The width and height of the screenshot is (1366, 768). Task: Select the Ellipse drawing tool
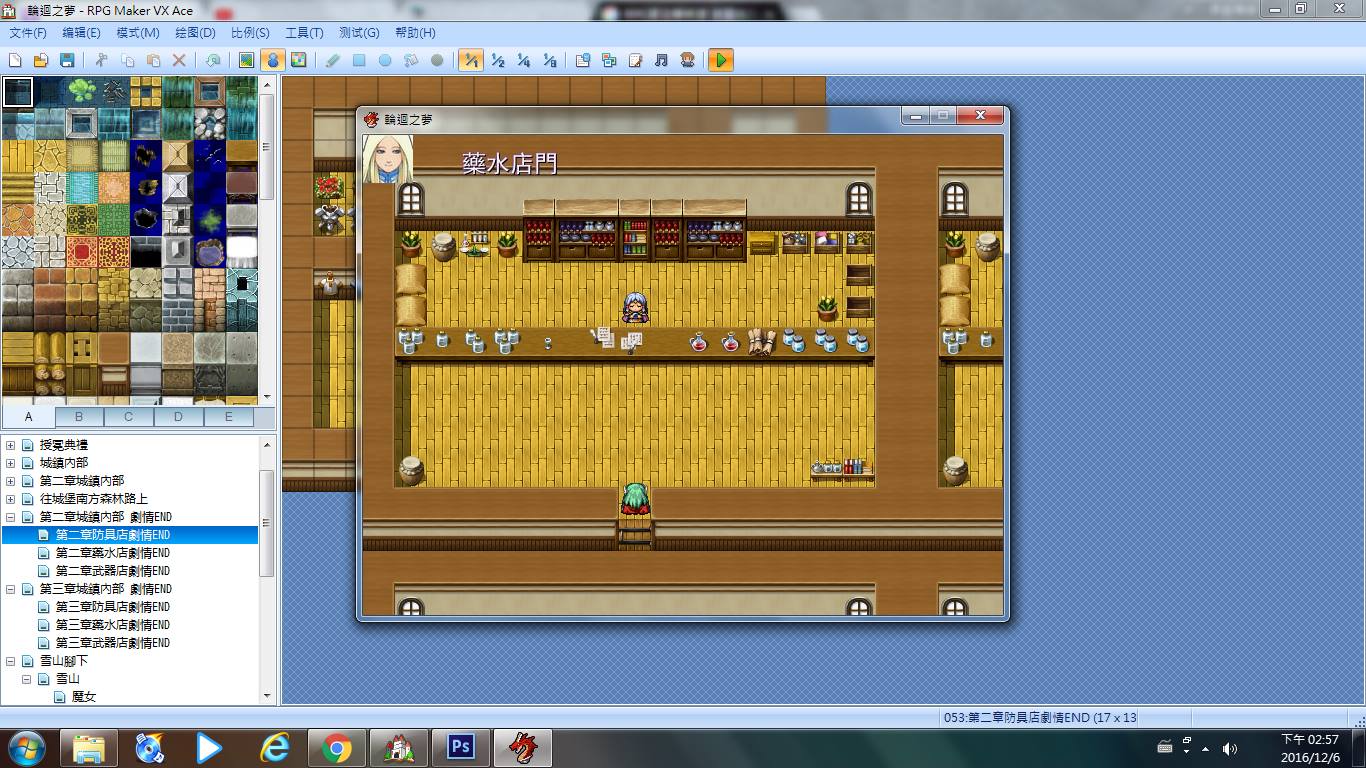tap(385, 61)
